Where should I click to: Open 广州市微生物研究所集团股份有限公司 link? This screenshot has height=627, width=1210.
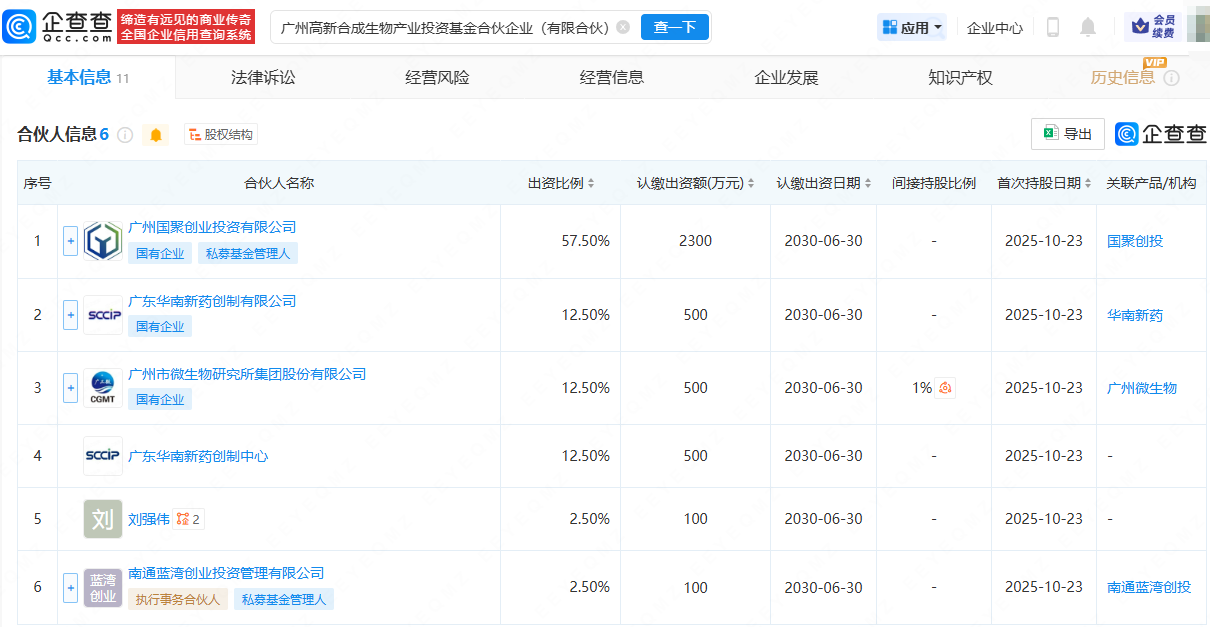[x=247, y=374]
